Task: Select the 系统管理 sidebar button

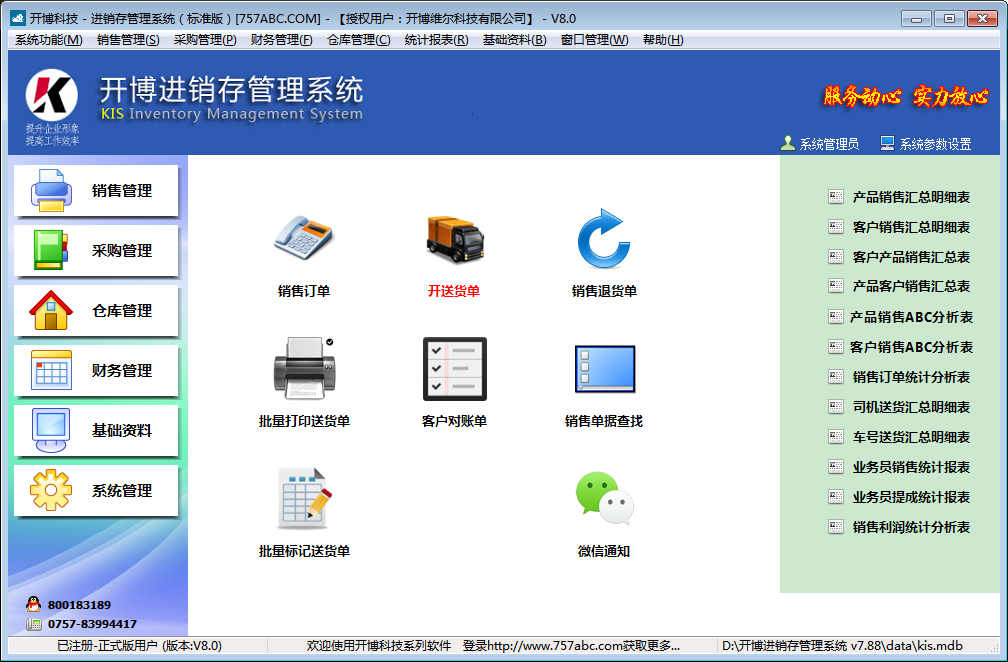Action: coord(96,490)
